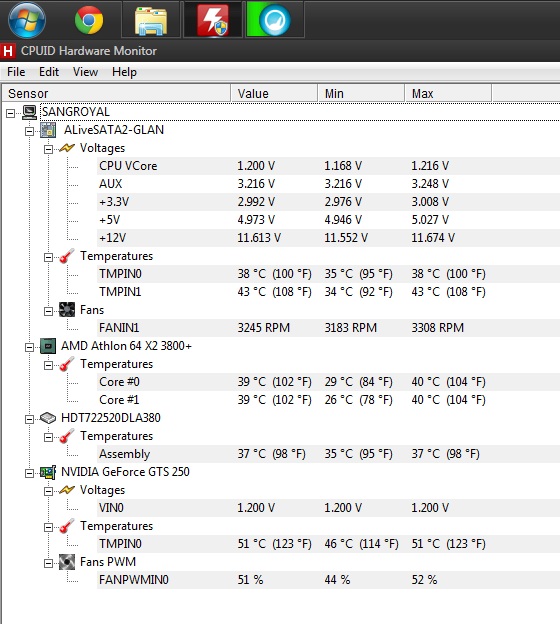This screenshot has width=560, height=624.
Task: Collapse hard drive Temperatures group
Action: pyautogui.click(x=48, y=437)
